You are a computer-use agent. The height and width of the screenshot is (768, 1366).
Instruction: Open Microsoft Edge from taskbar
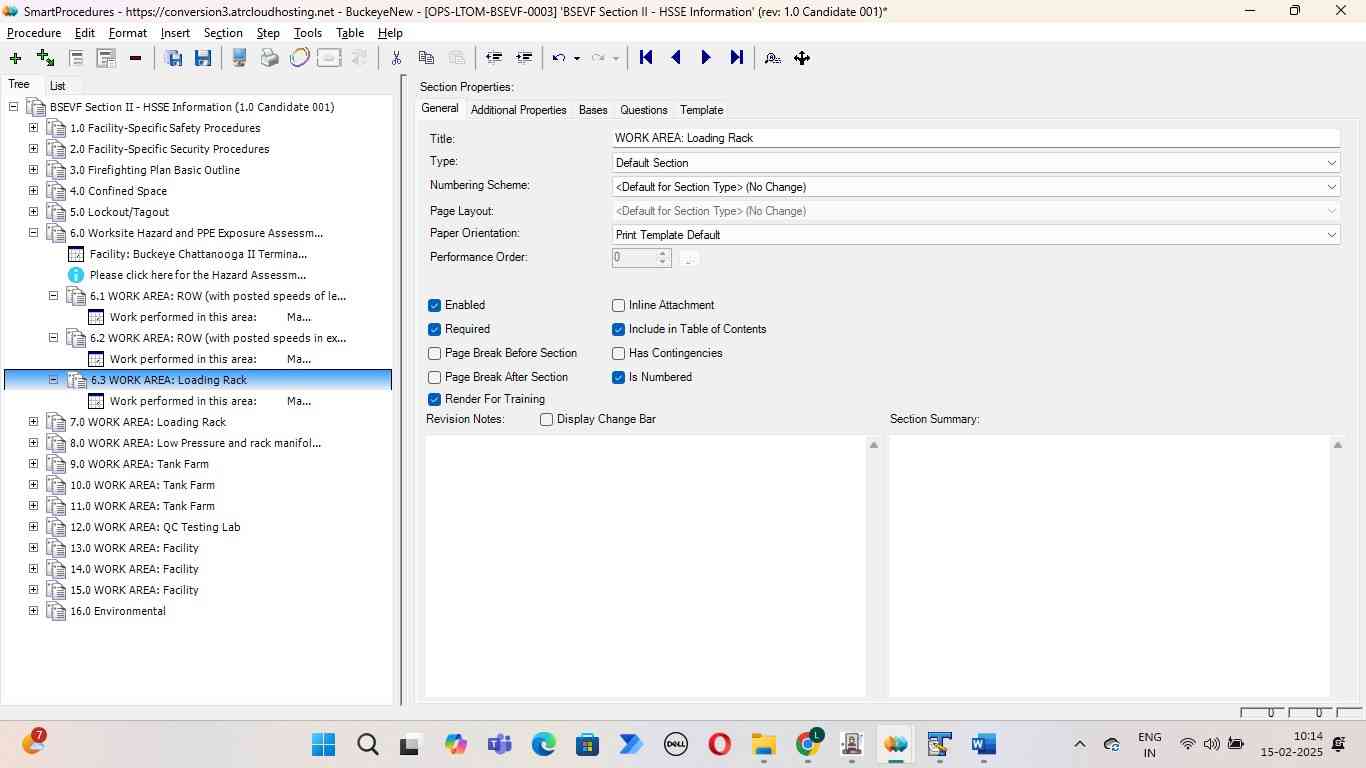point(543,745)
